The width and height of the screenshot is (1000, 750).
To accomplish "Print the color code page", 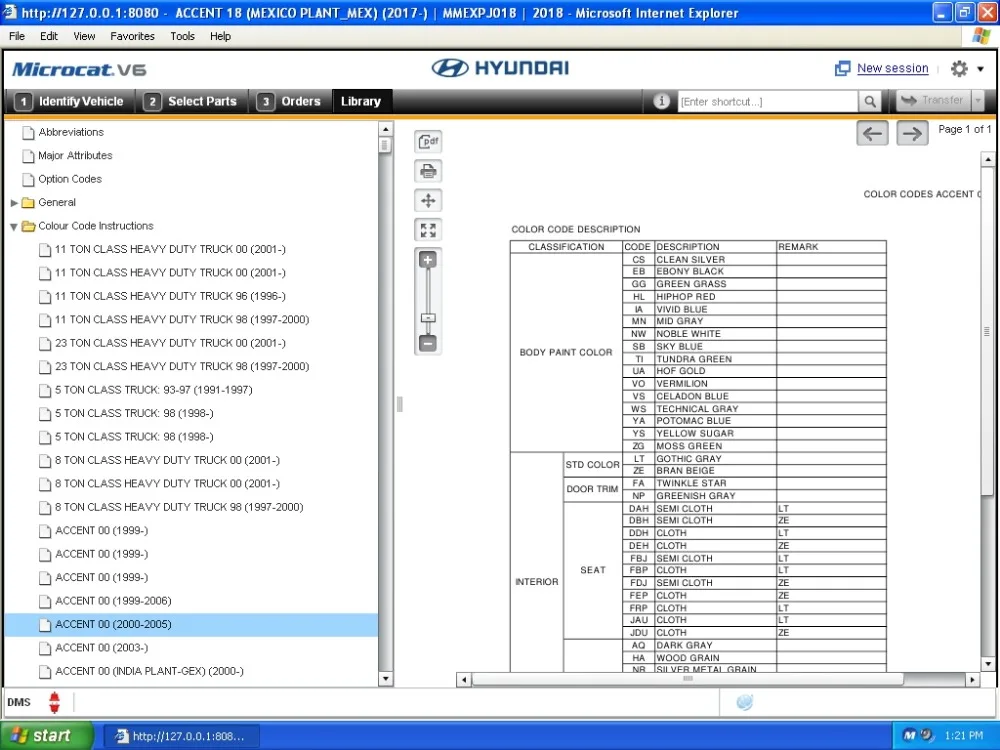I will pos(428,171).
